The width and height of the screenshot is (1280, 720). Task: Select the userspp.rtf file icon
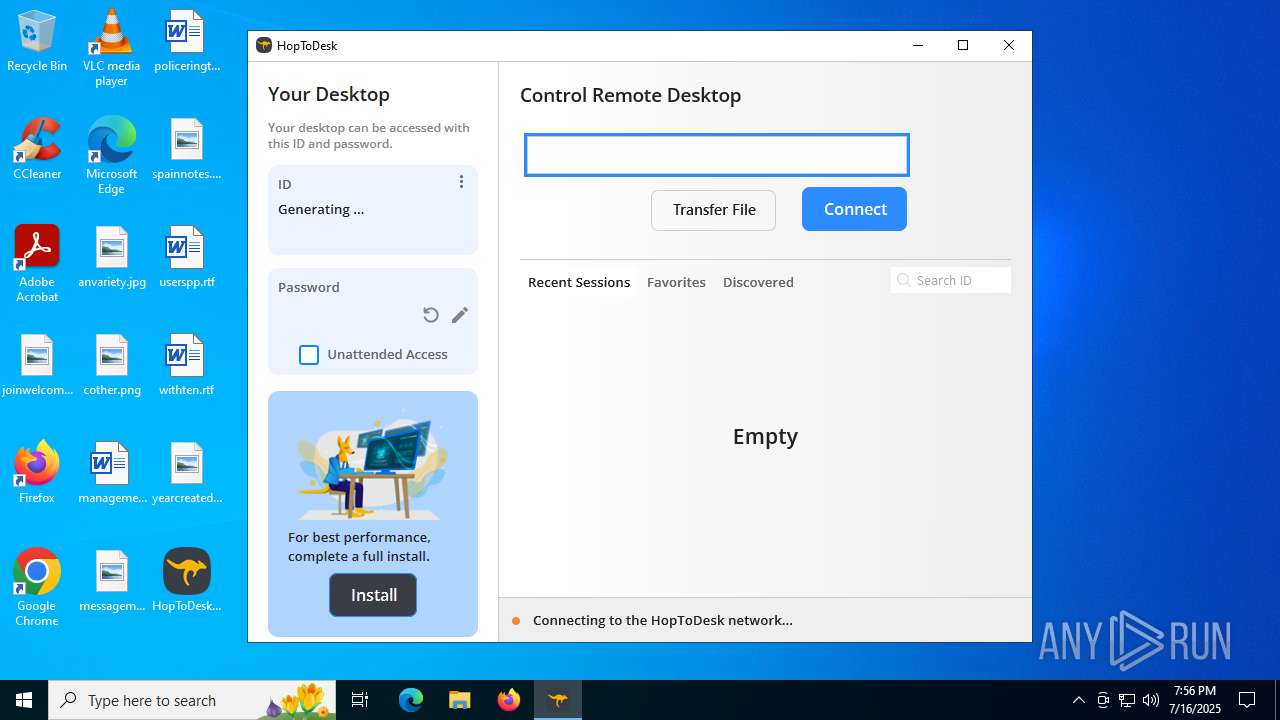click(x=187, y=258)
